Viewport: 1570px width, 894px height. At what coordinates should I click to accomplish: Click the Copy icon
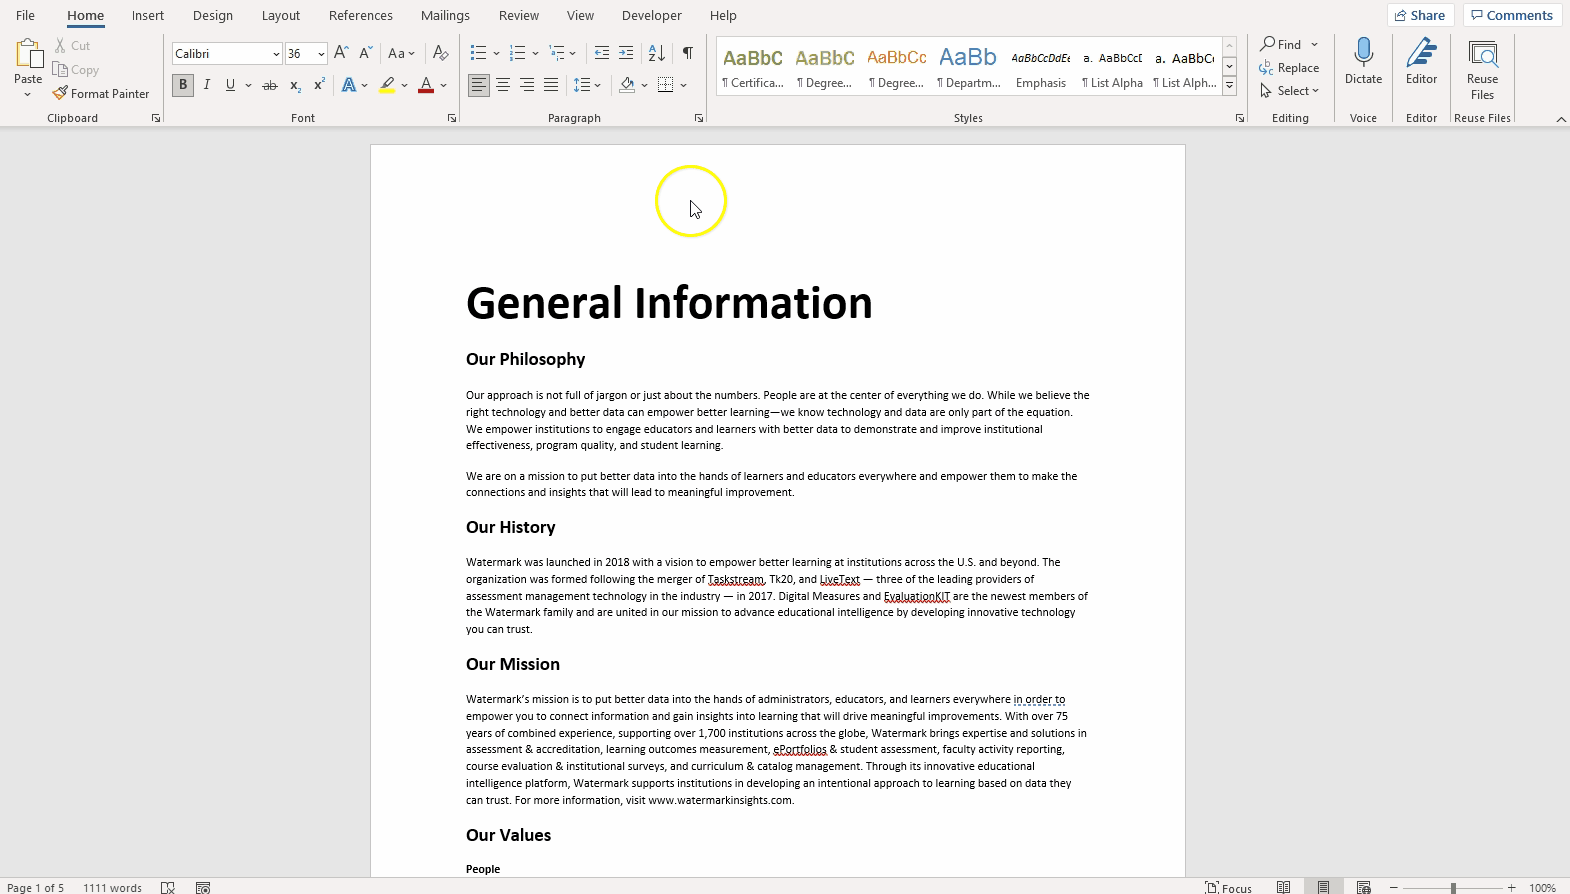60,70
